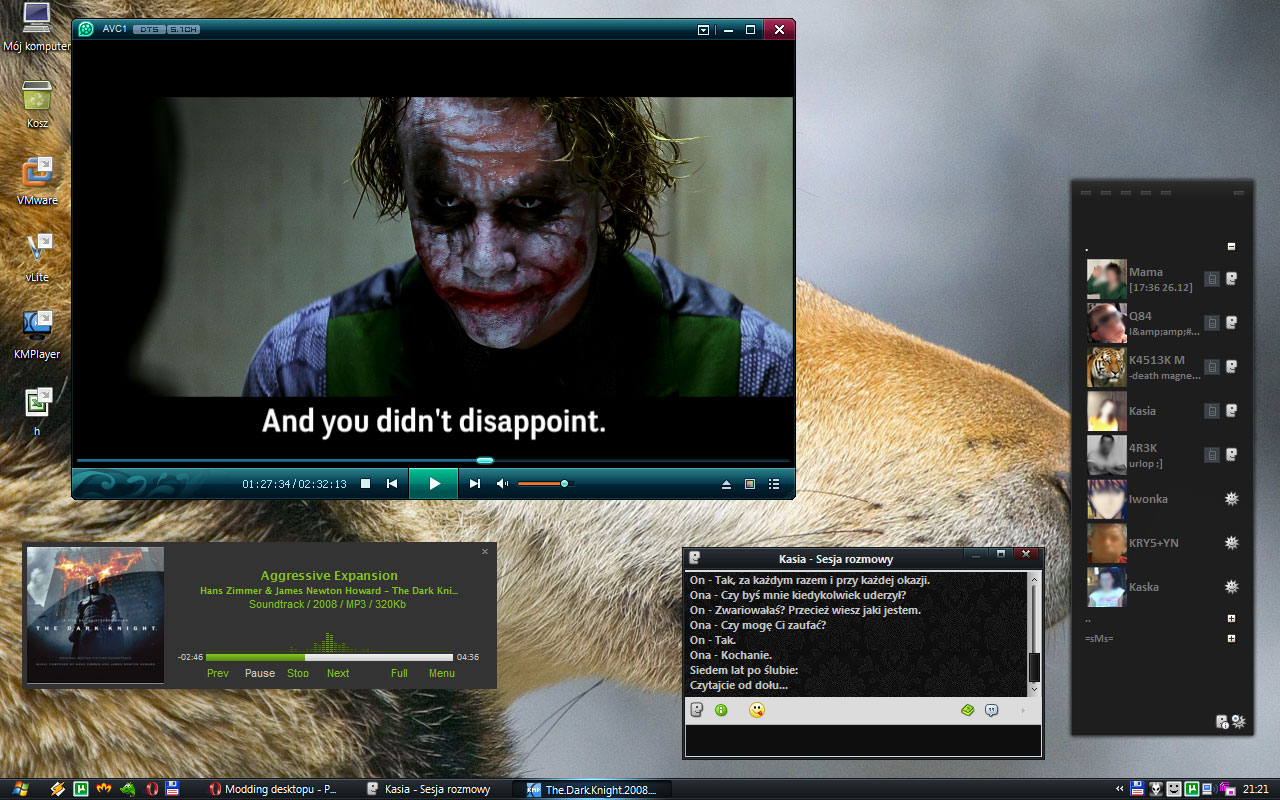The width and height of the screenshot is (1280, 800).
Task: Click the phone icon next to Mama
Action: point(1212,279)
